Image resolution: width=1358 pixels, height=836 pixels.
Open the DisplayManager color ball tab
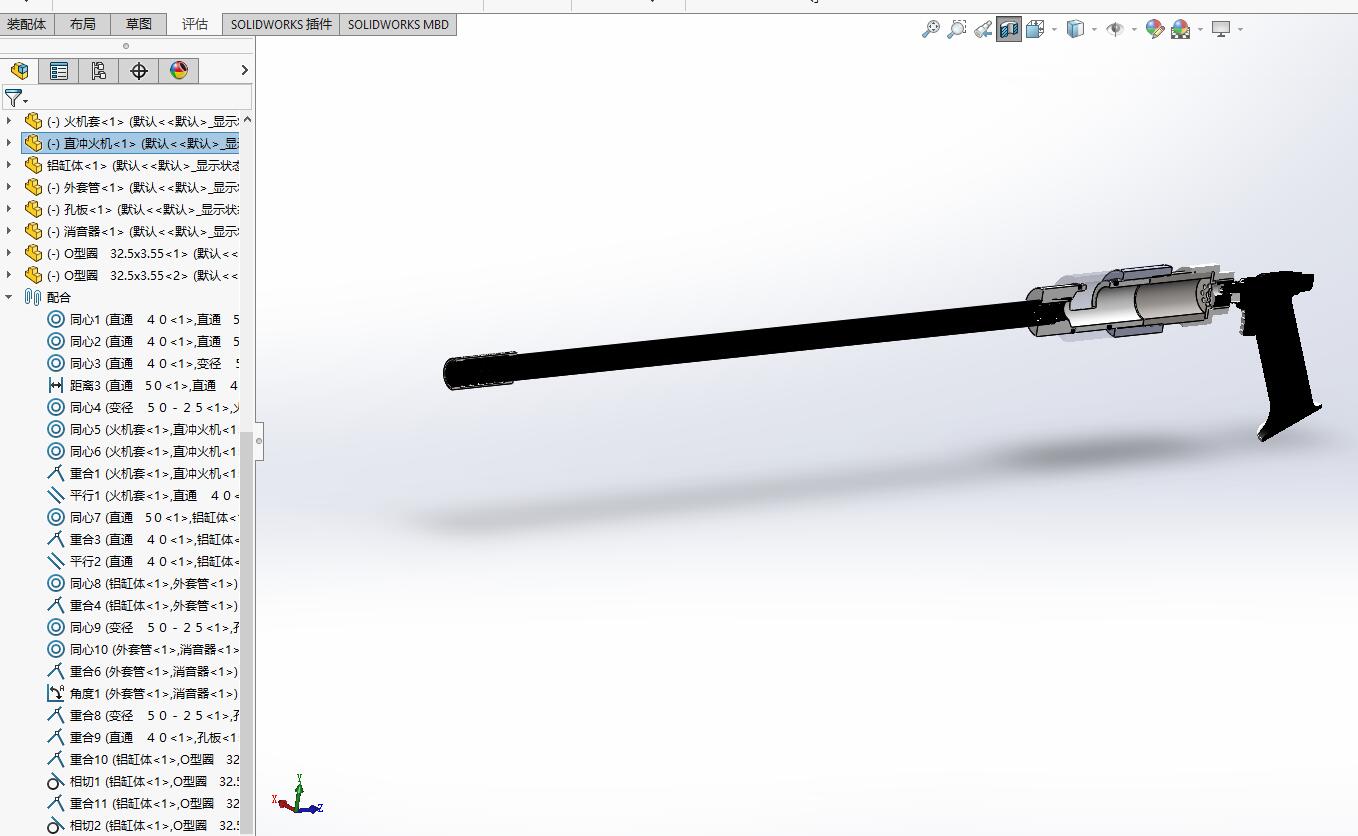click(178, 70)
